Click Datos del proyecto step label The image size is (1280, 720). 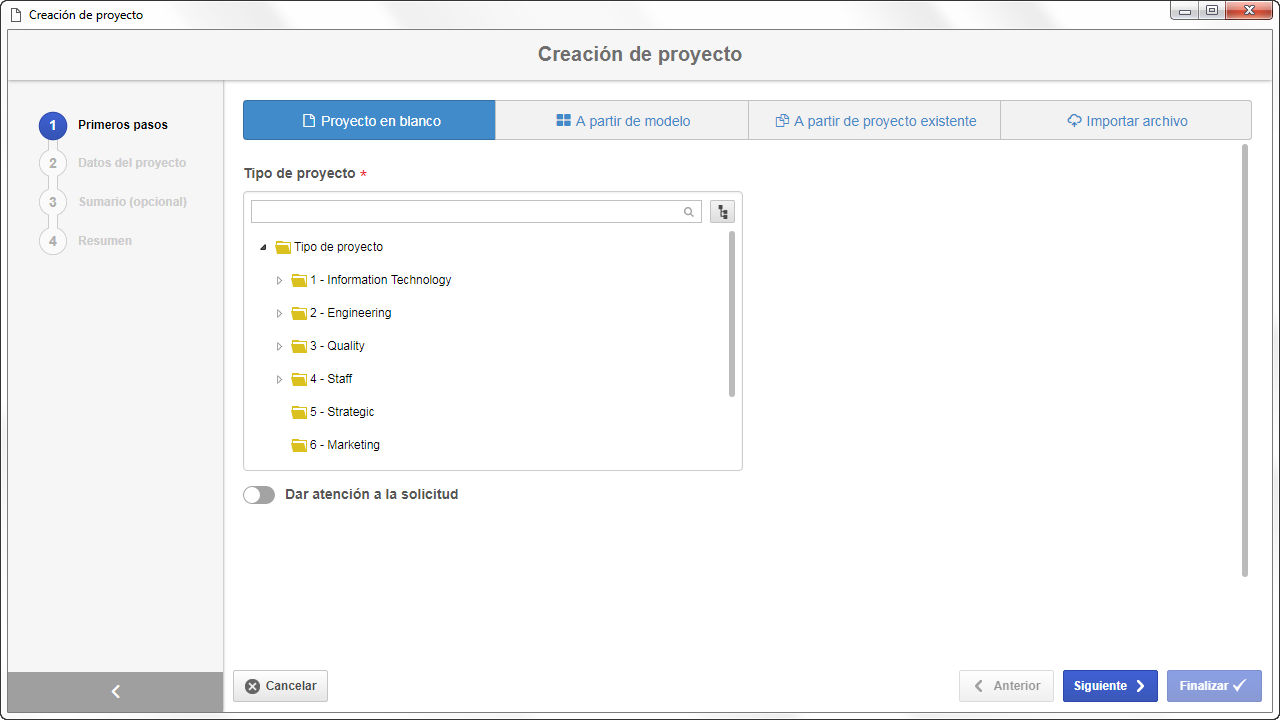pos(132,163)
